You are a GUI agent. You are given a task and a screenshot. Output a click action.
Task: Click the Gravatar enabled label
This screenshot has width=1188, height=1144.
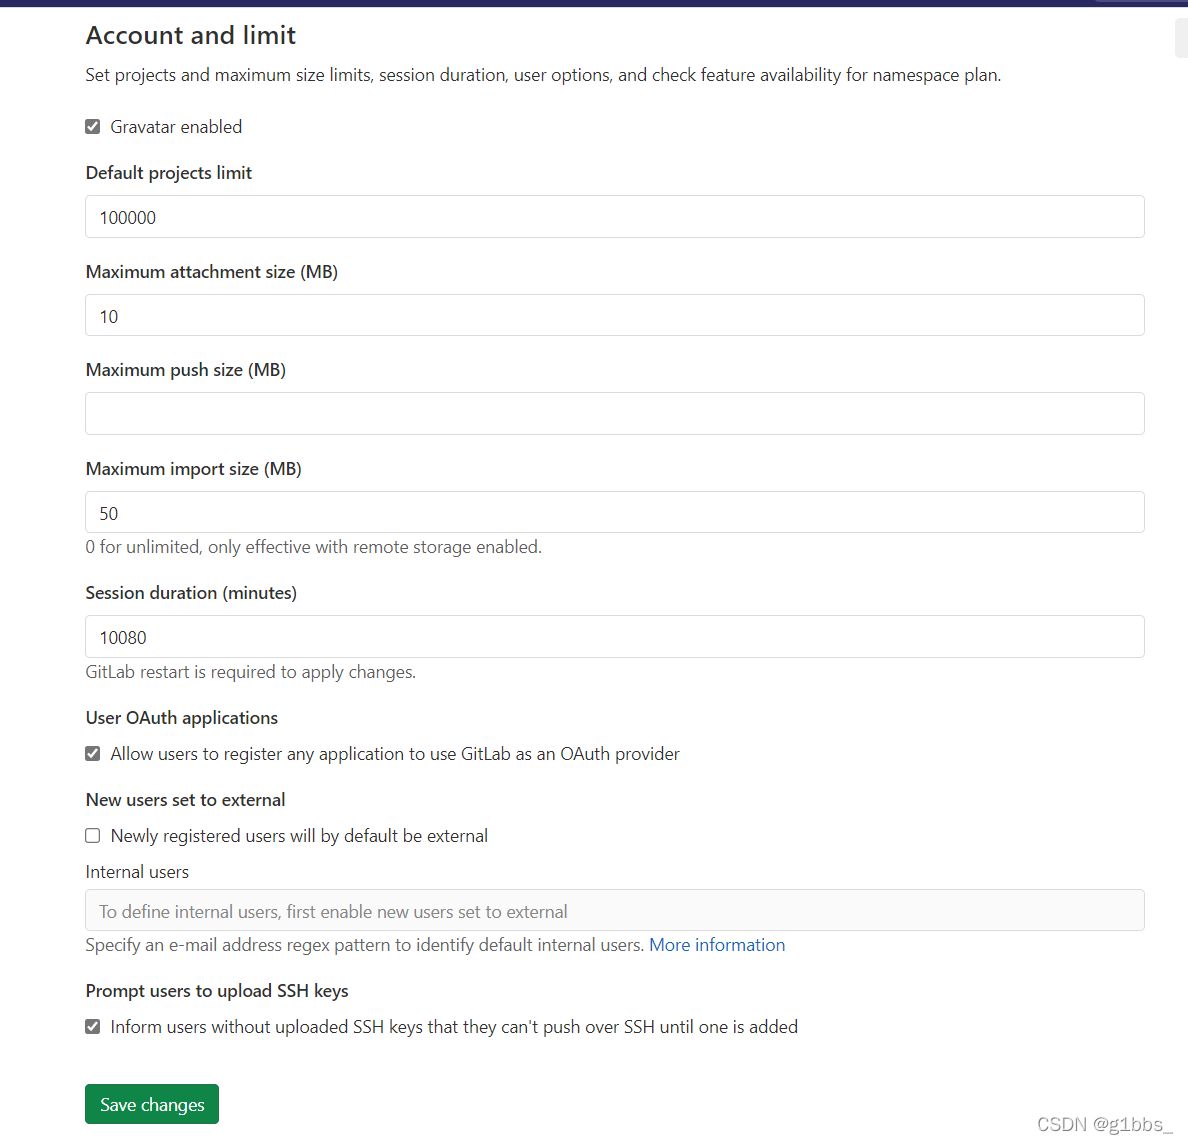click(x=176, y=127)
